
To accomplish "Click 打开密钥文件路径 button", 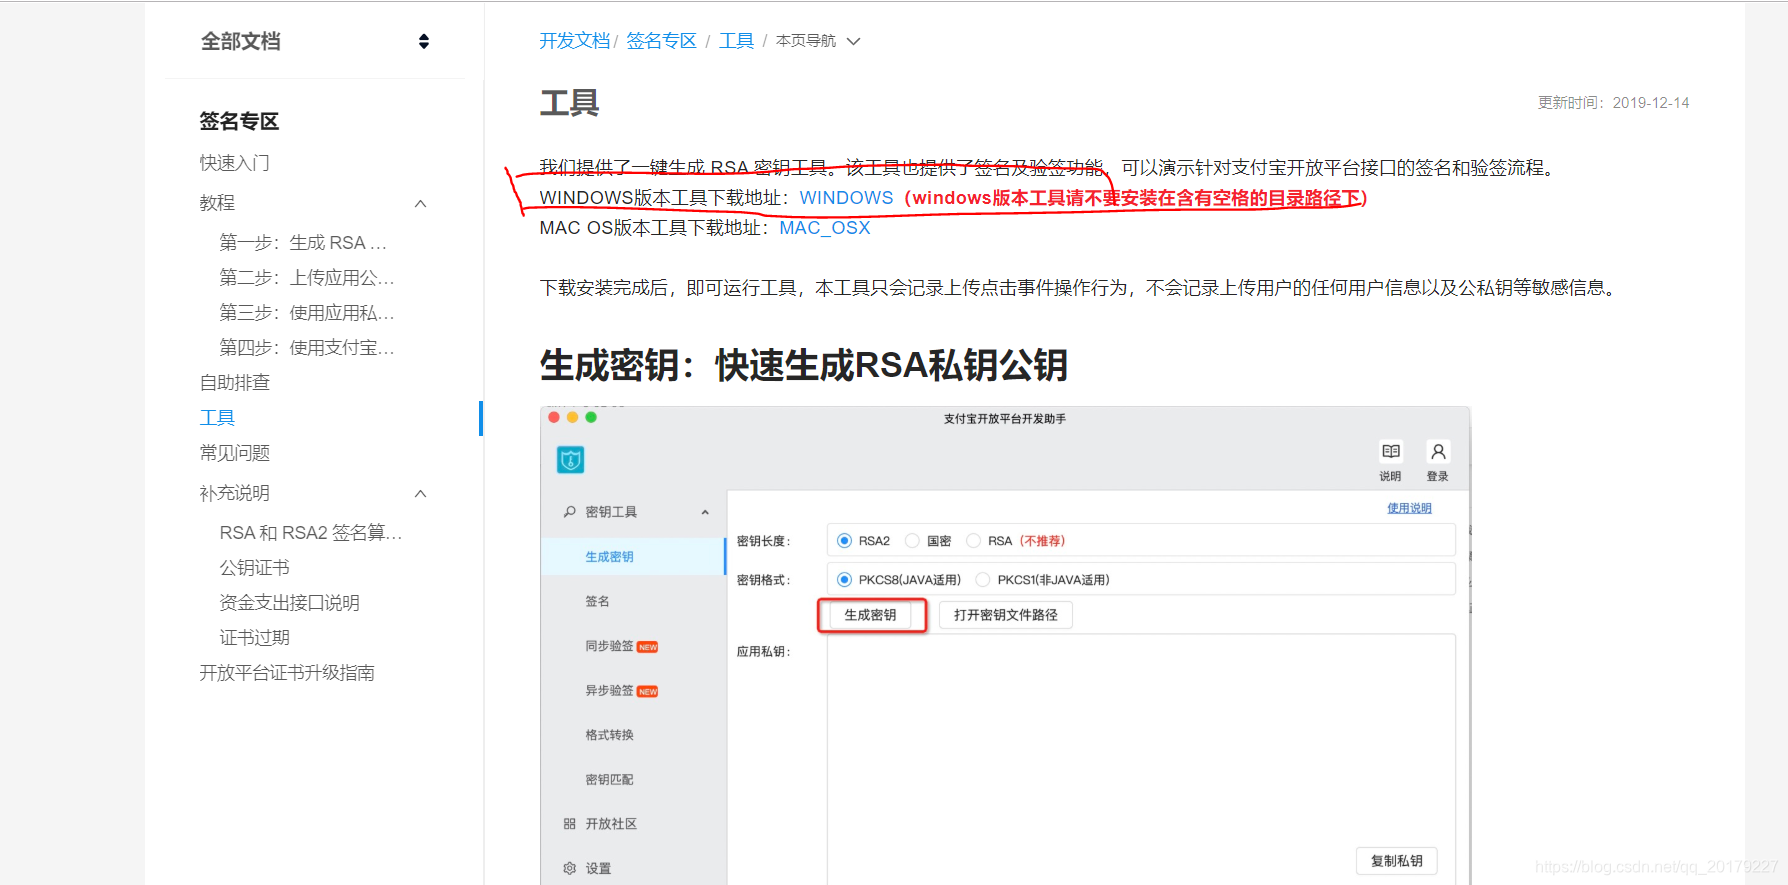I will [1005, 615].
